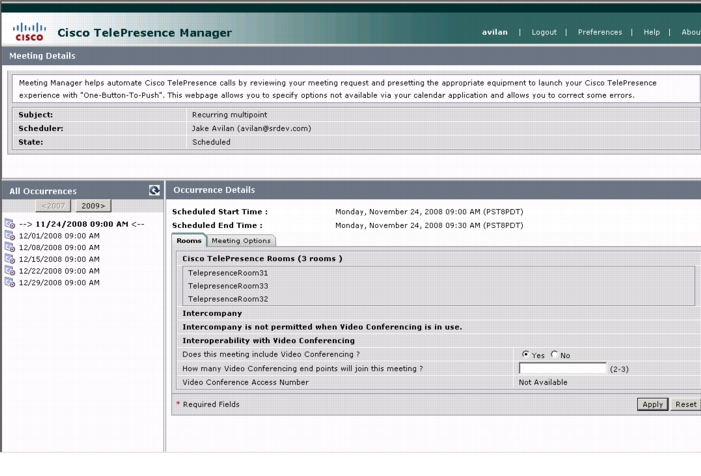Reset the occurrence form
Viewport: 701px width, 476px height.
point(686,404)
